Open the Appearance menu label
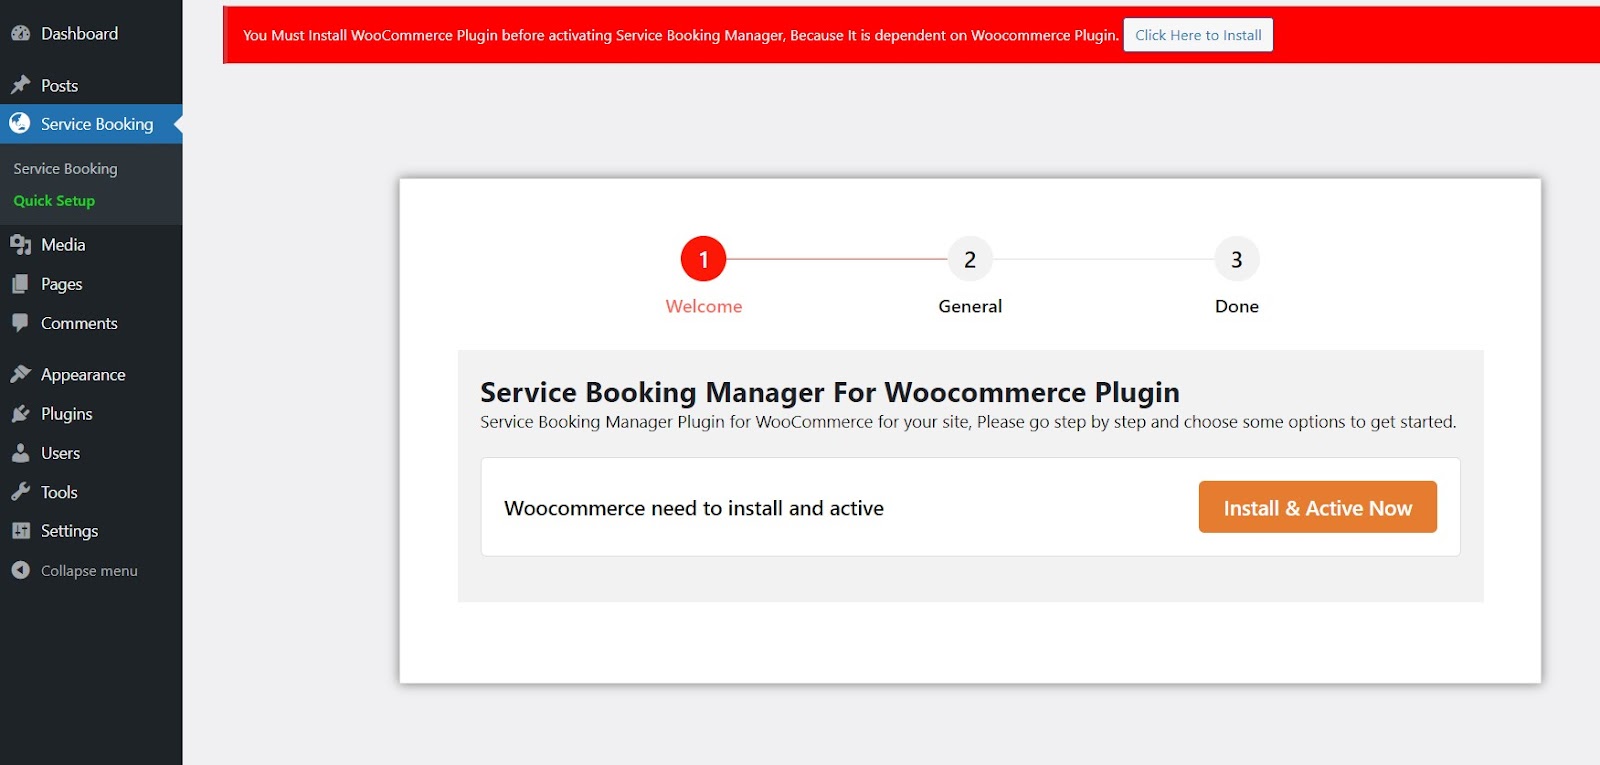This screenshot has height=765, width=1600. click(83, 375)
